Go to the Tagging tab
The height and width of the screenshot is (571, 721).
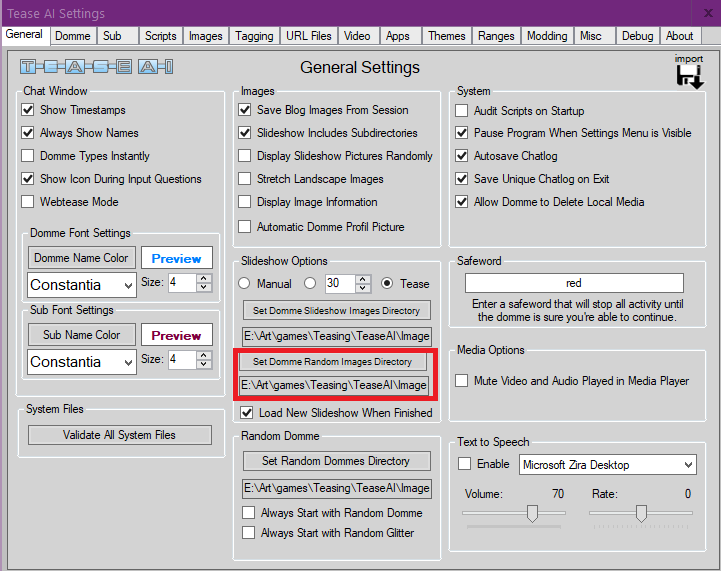coord(254,36)
